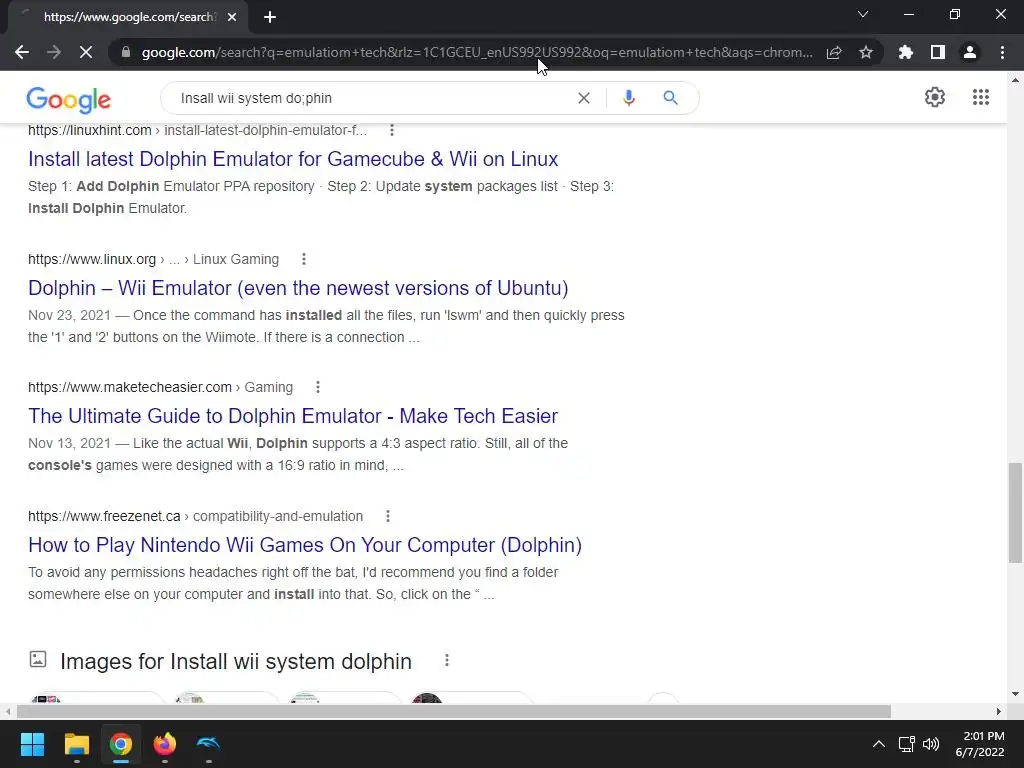Stop loading the page
The image size is (1024, 768).
pos(86,52)
